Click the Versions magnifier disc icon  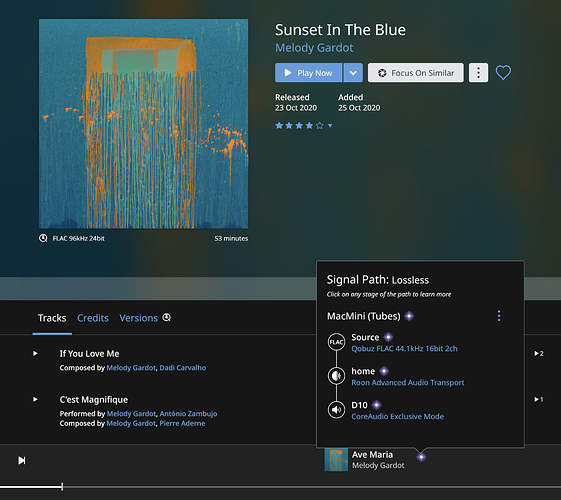coord(167,318)
